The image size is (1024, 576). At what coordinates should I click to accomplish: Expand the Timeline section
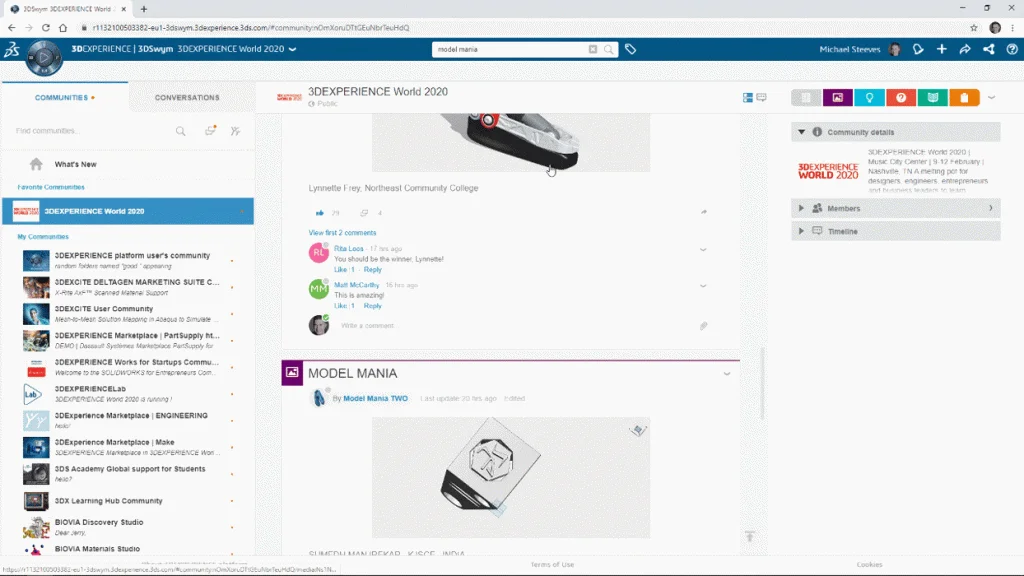tap(801, 231)
